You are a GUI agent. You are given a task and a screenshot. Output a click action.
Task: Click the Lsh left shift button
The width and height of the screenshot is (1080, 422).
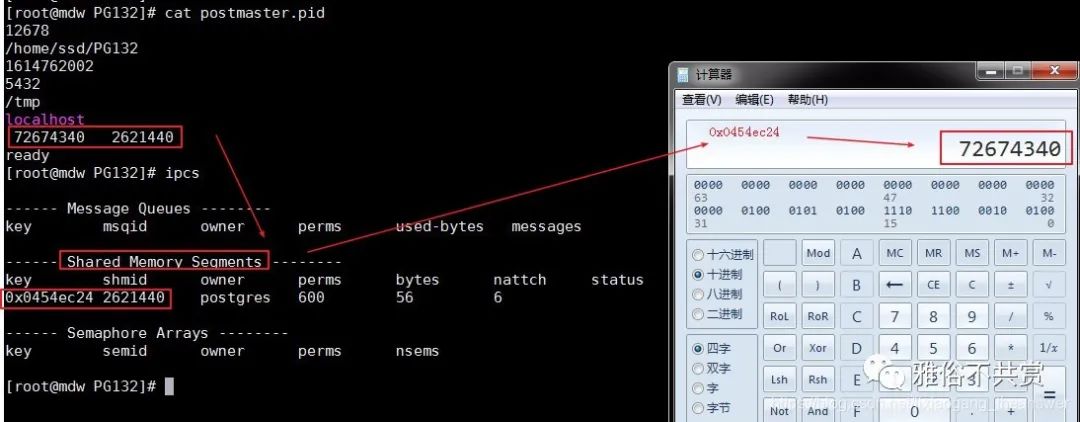point(779,380)
